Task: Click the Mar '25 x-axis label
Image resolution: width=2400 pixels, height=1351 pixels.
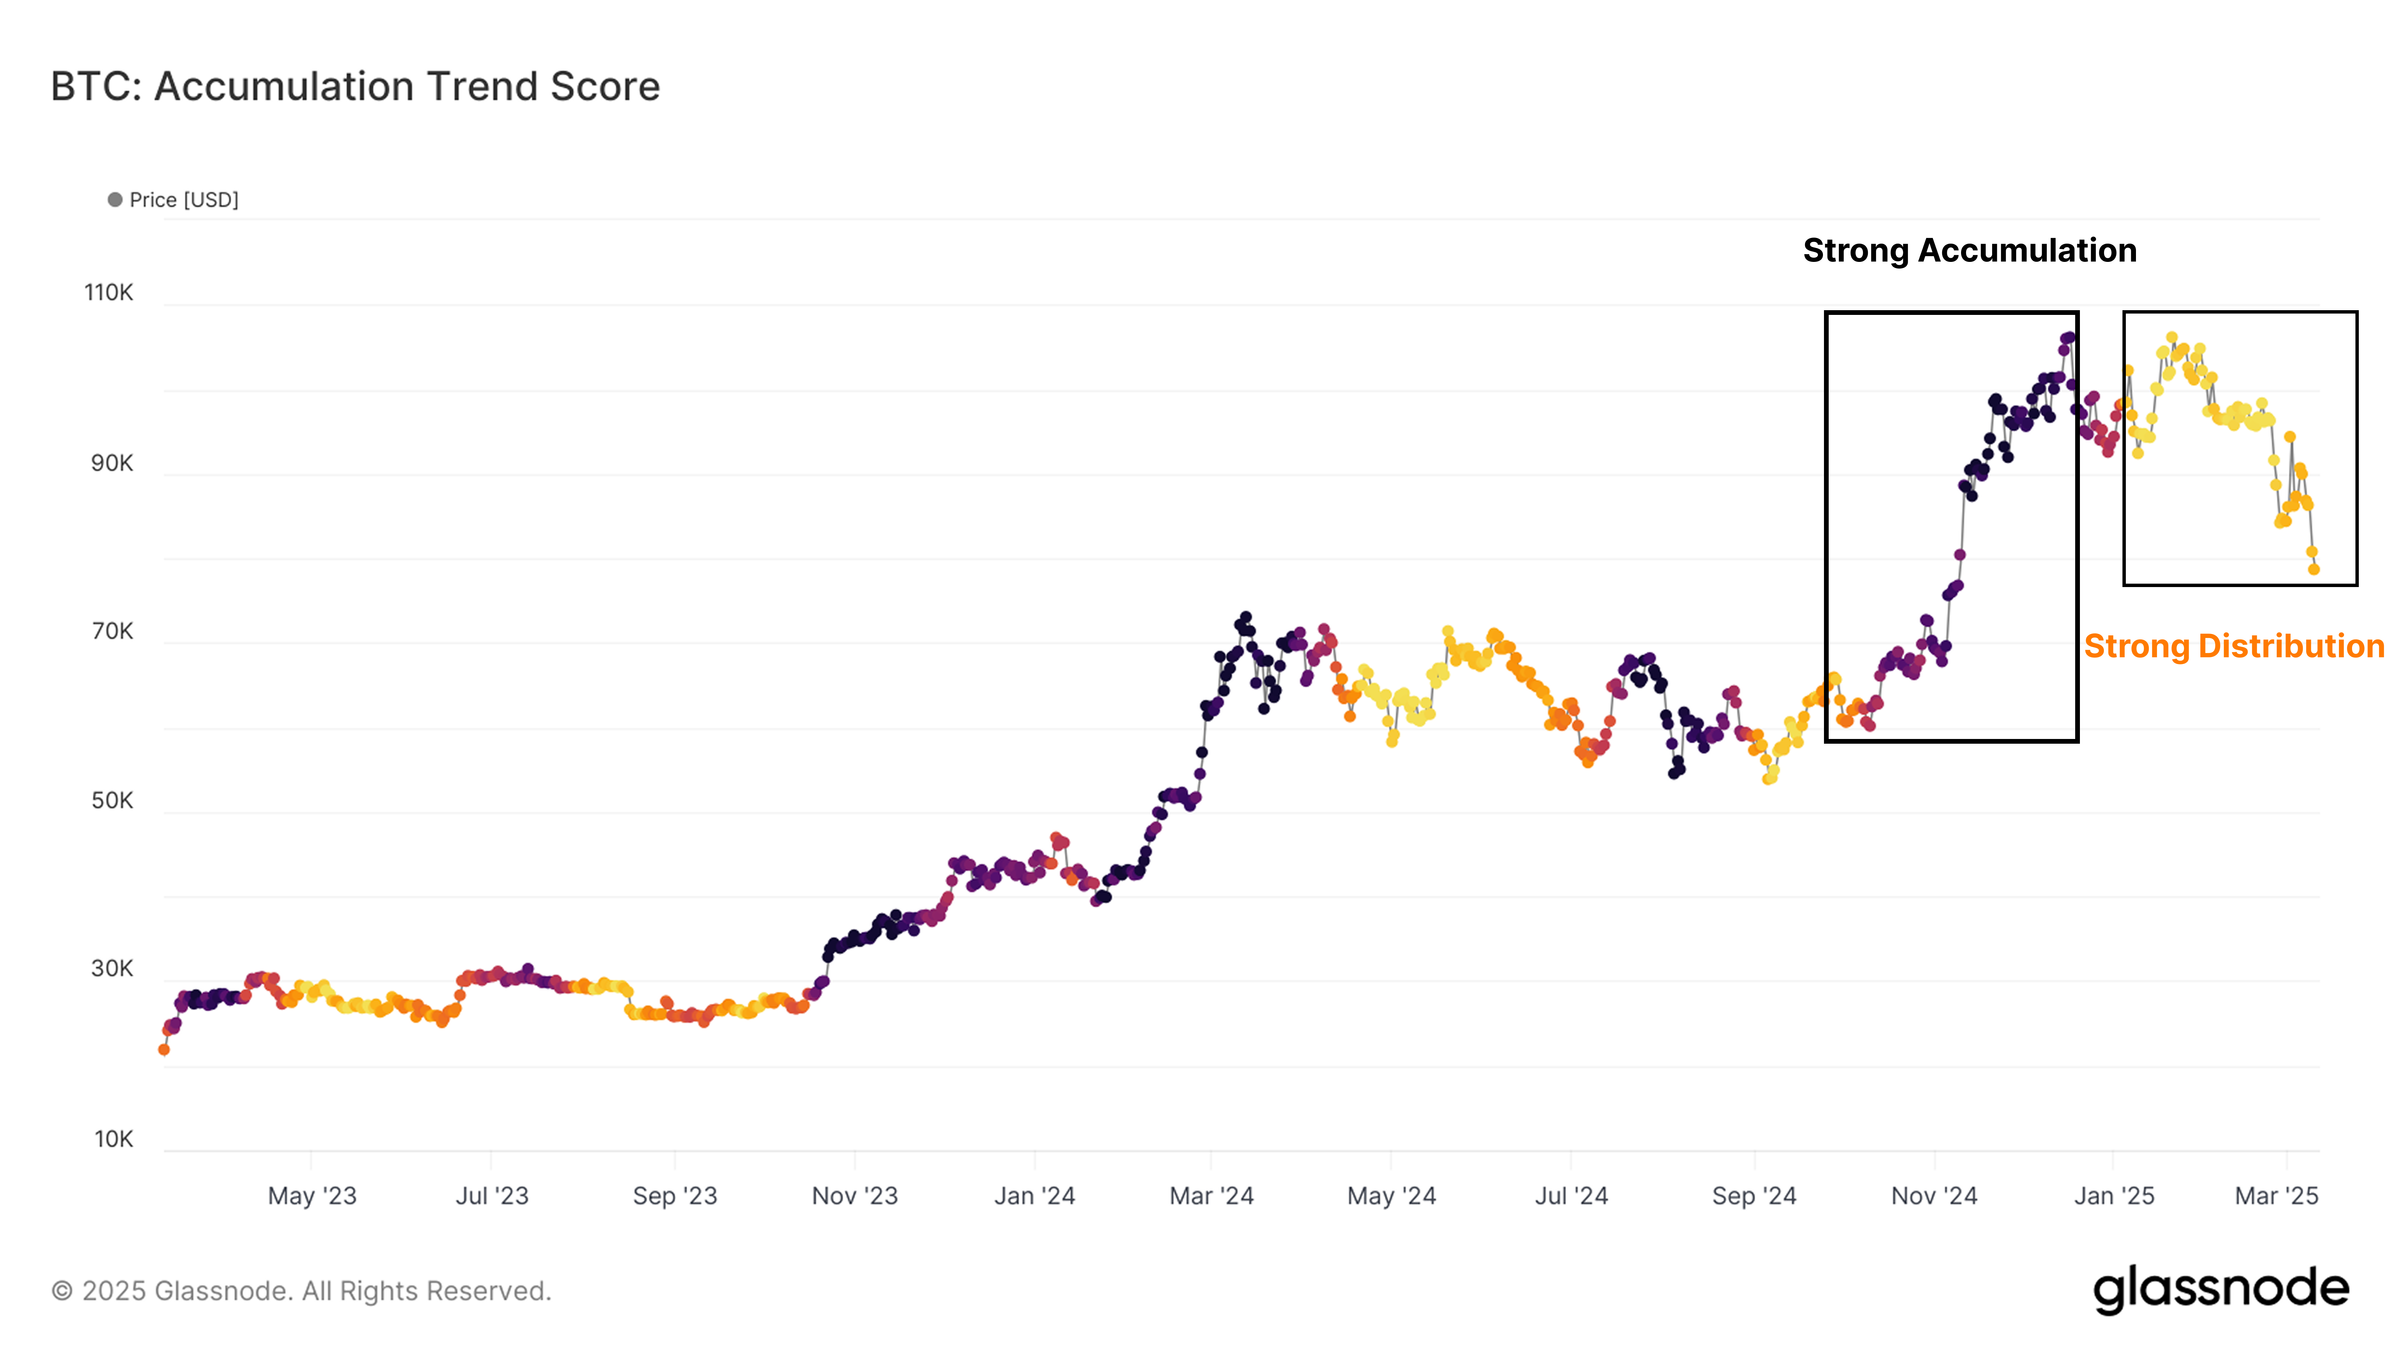Action: 2276,1196
